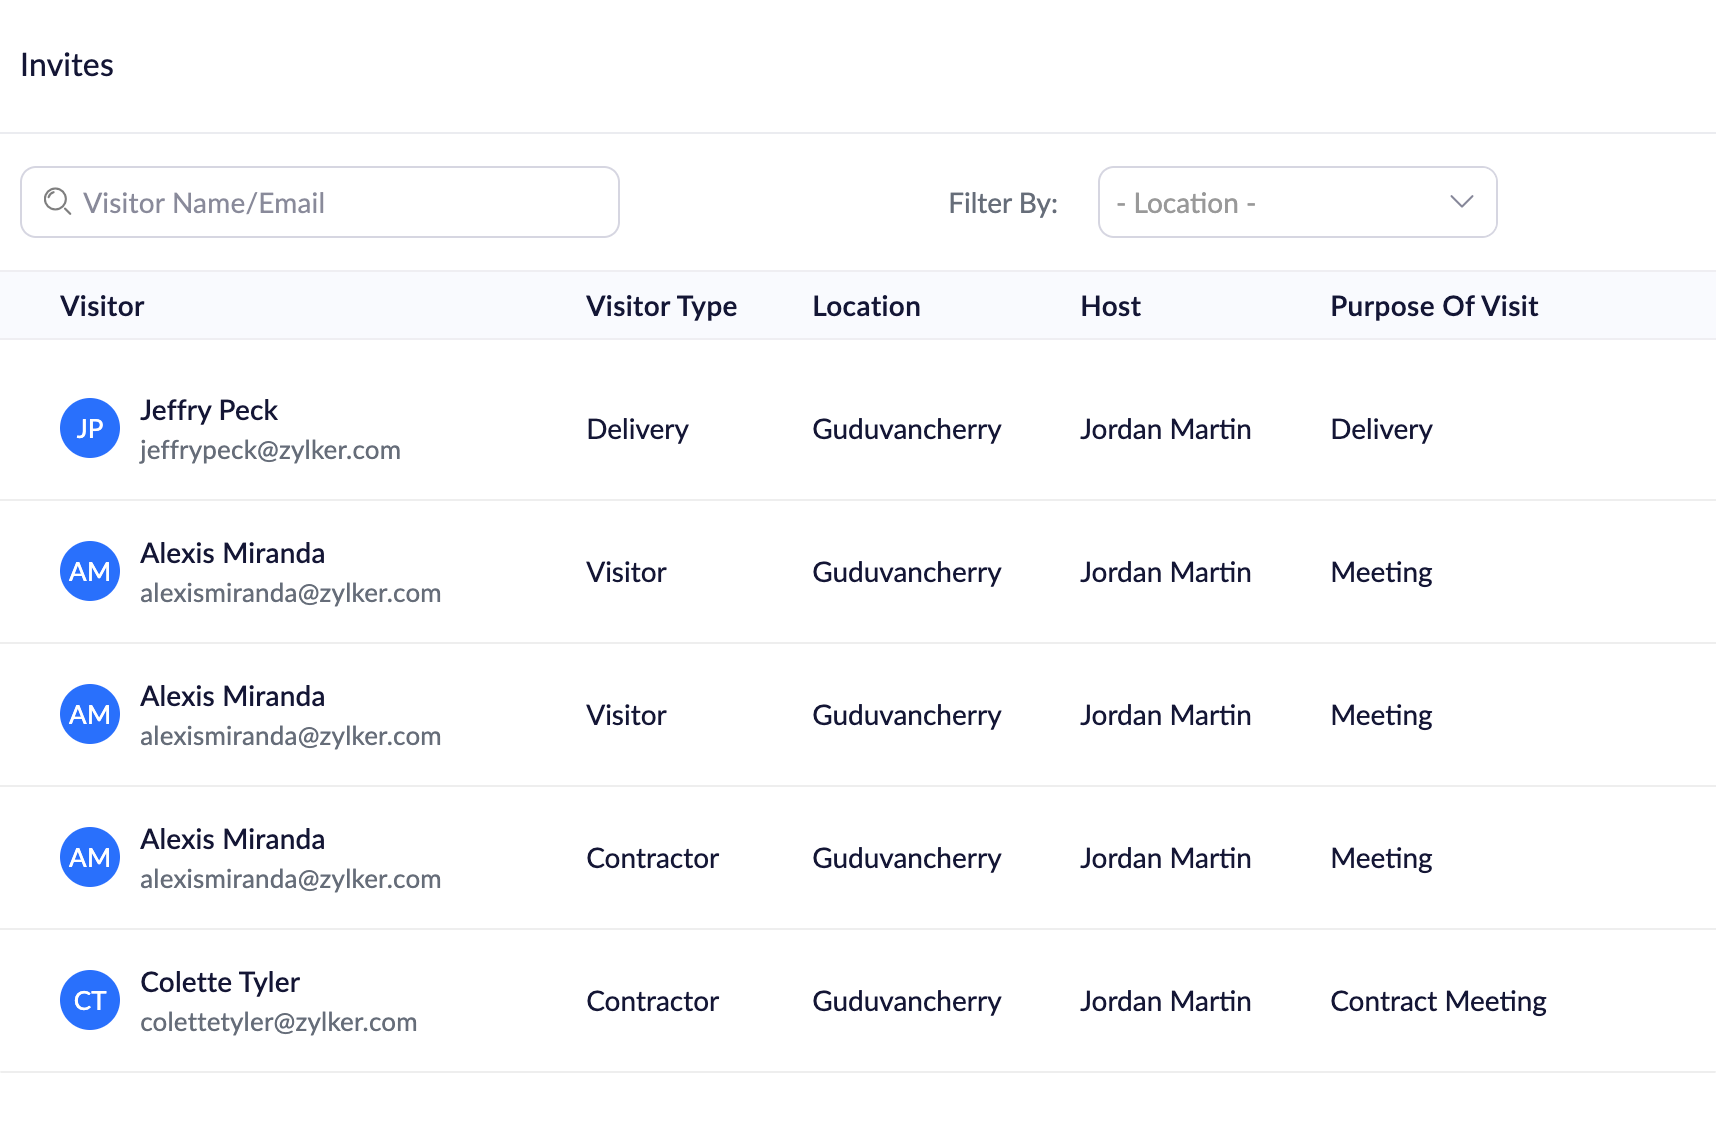Click the Purpose Of Visit column header

(1433, 306)
